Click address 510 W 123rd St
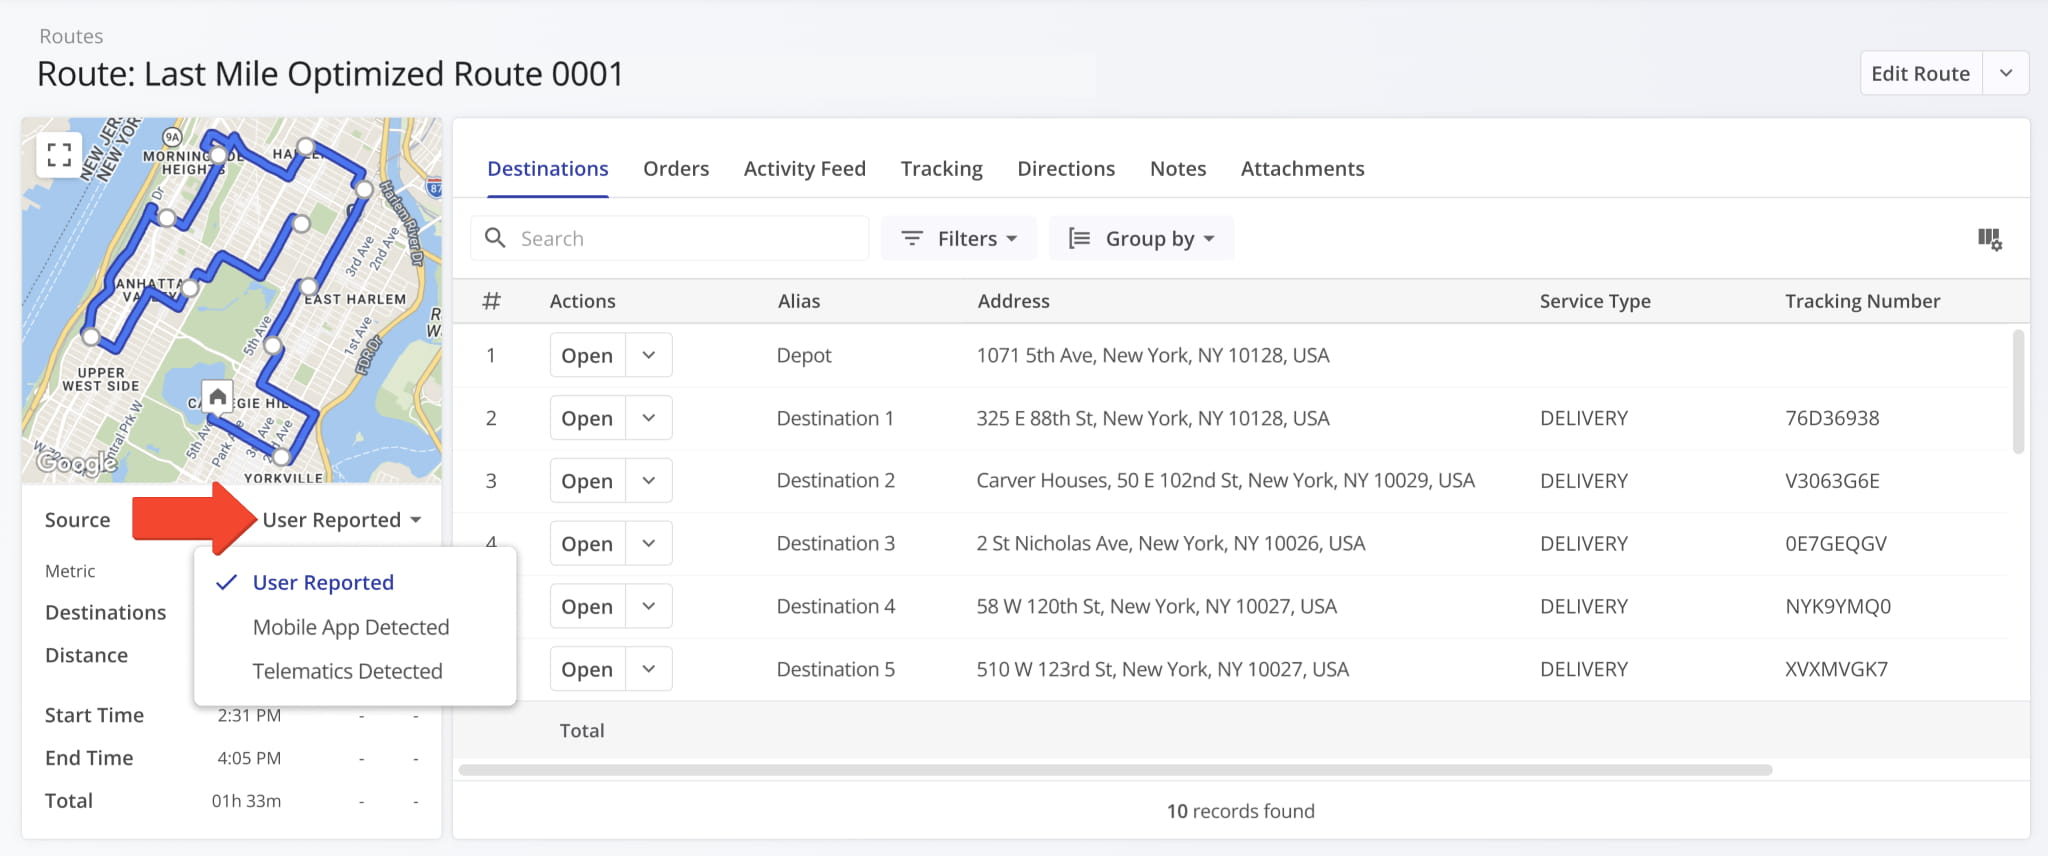The width and height of the screenshot is (2048, 856). coord(1162,669)
